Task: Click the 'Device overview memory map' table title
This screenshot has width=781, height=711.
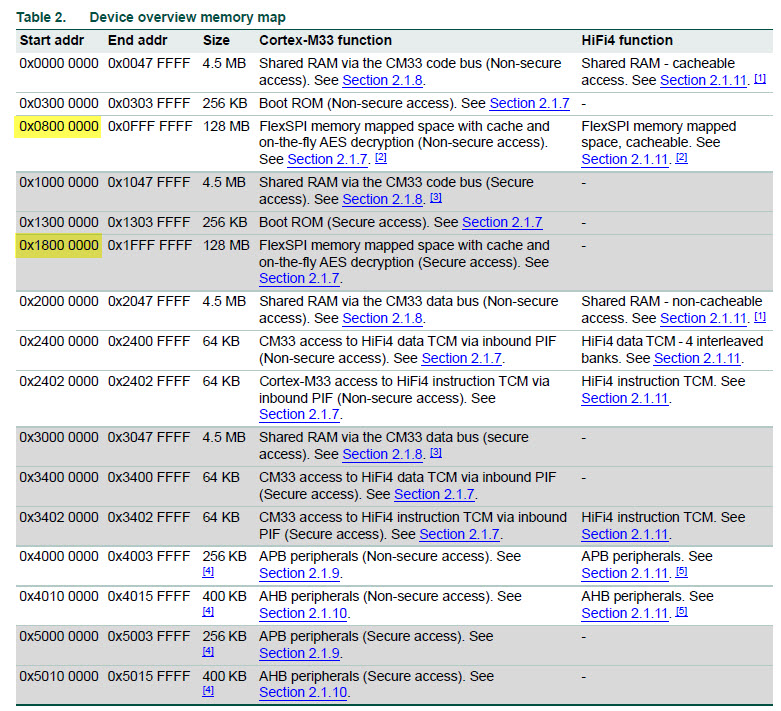Action: [187, 17]
